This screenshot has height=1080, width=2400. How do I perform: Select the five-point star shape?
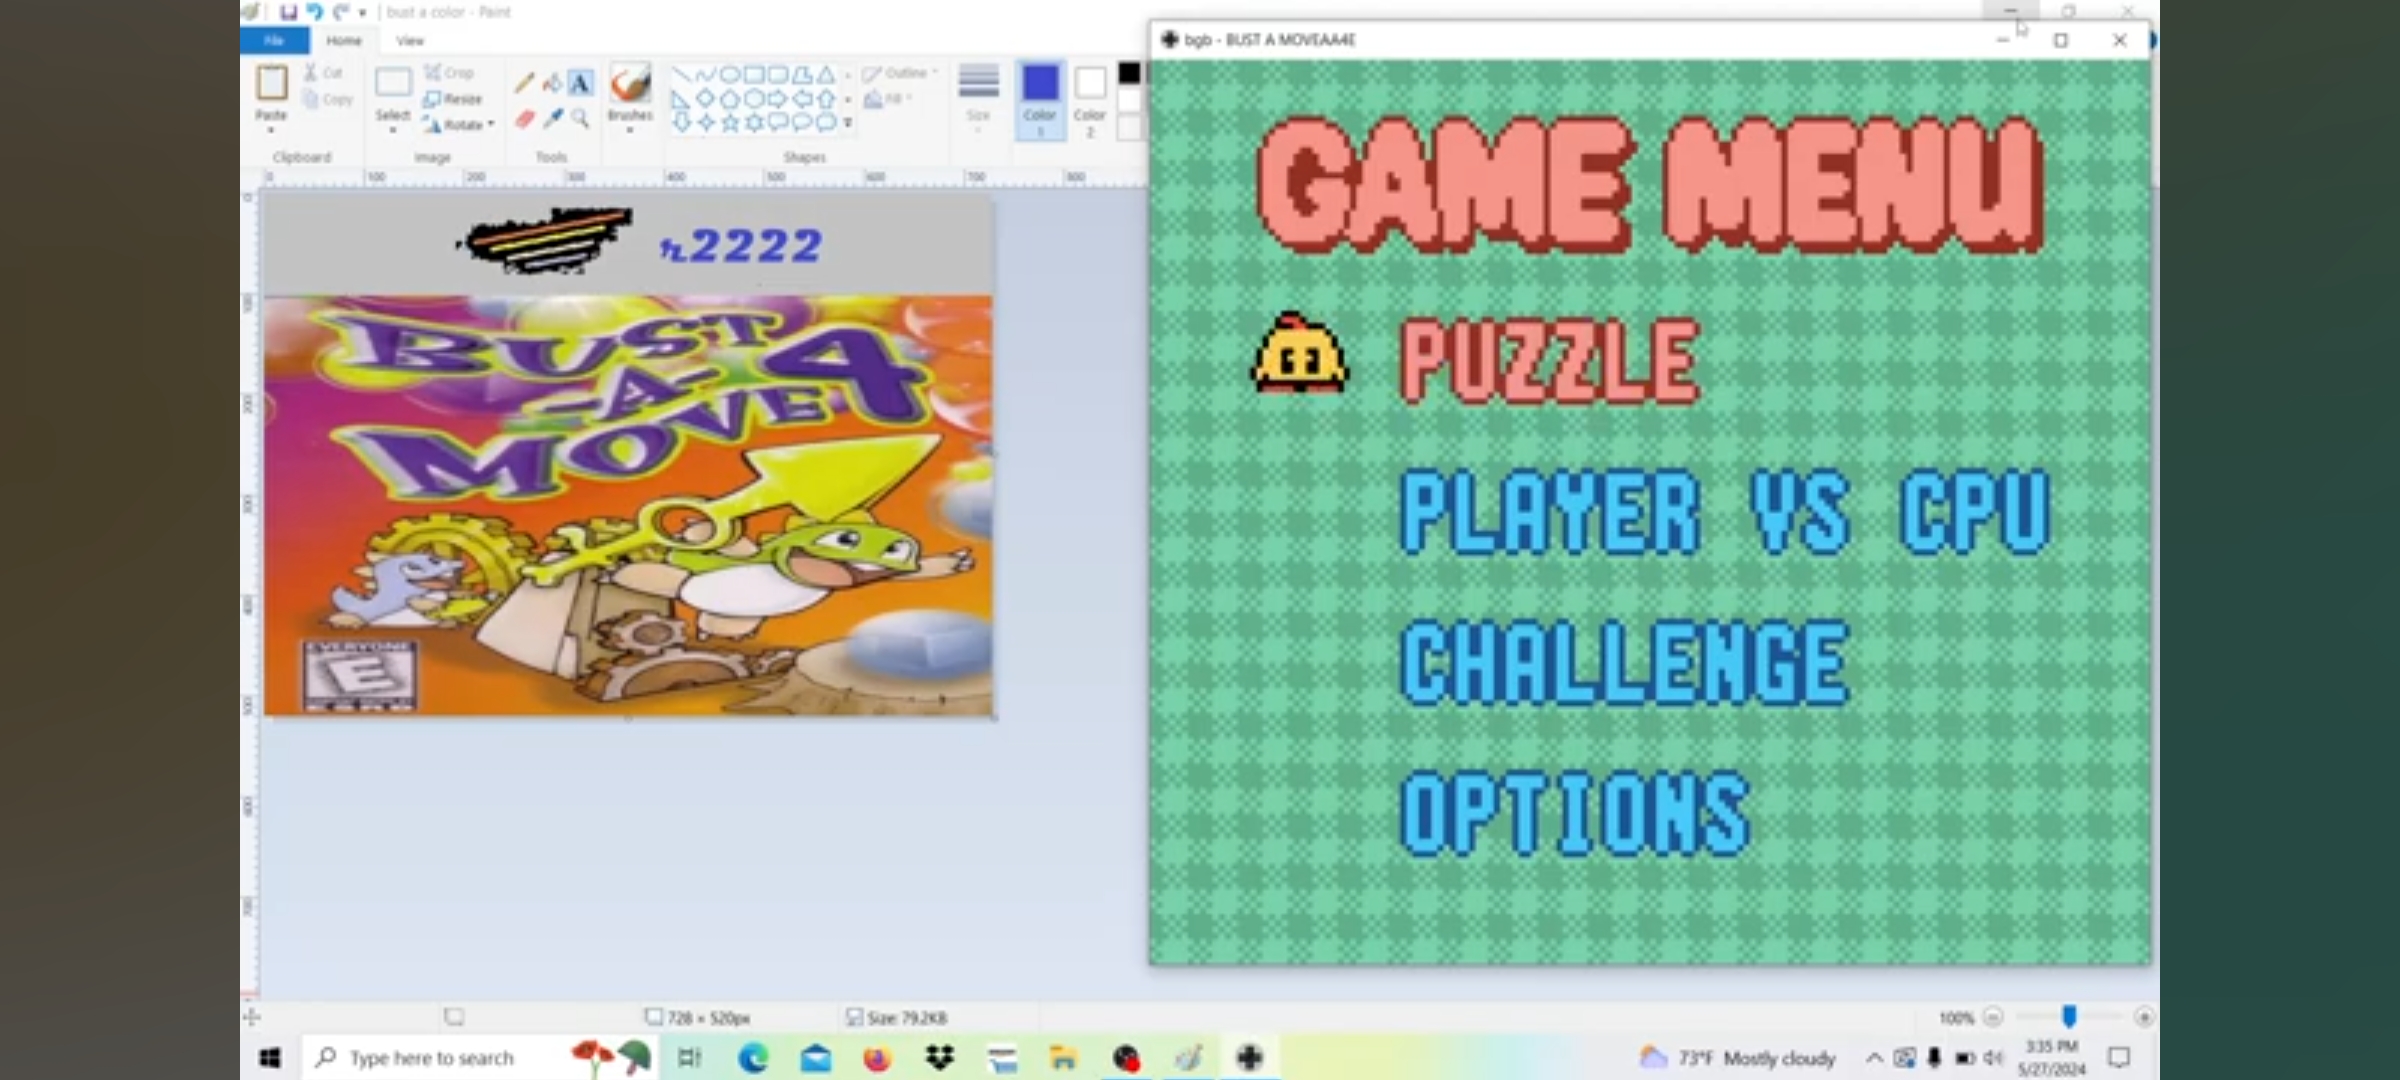click(730, 122)
